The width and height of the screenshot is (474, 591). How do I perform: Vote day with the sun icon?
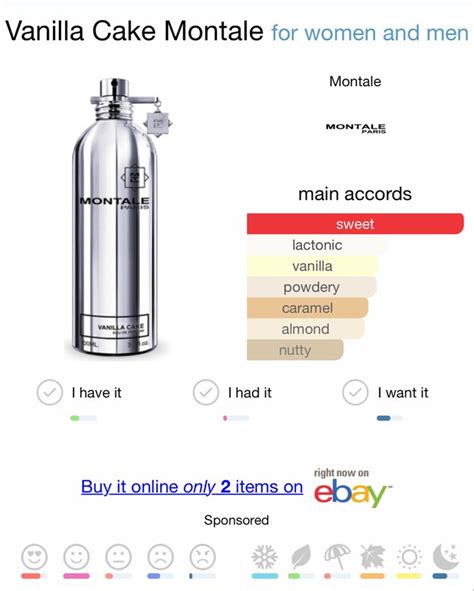(x=409, y=557)
